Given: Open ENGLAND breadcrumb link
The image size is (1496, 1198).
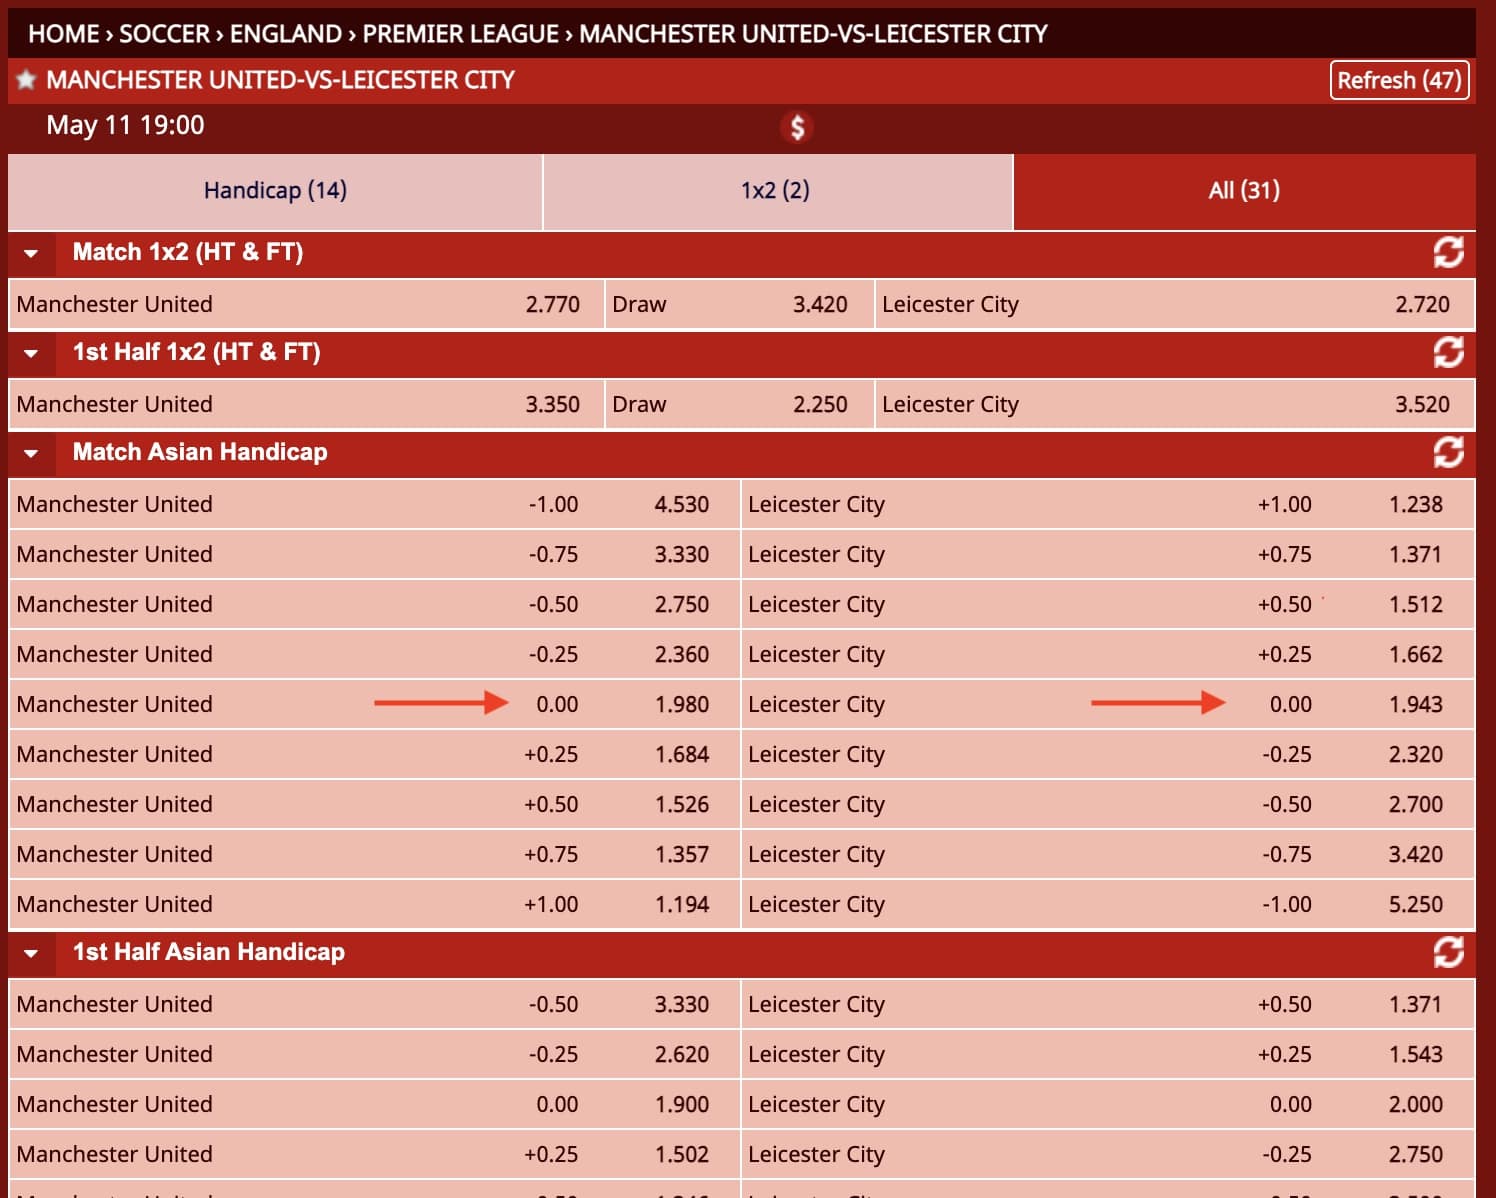Looking at the screenshot, I should pyautogui.click(x=286, y=34).
